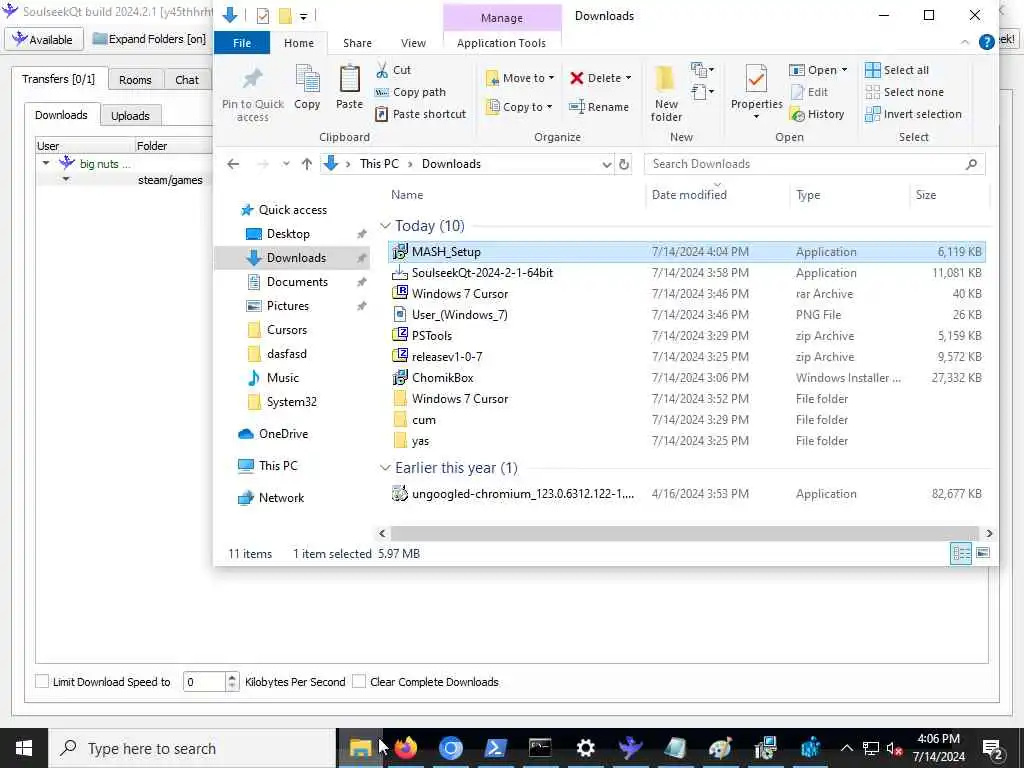Select OneDrive in the navigation pane
1024x768 pixels.
pos(283,434)
